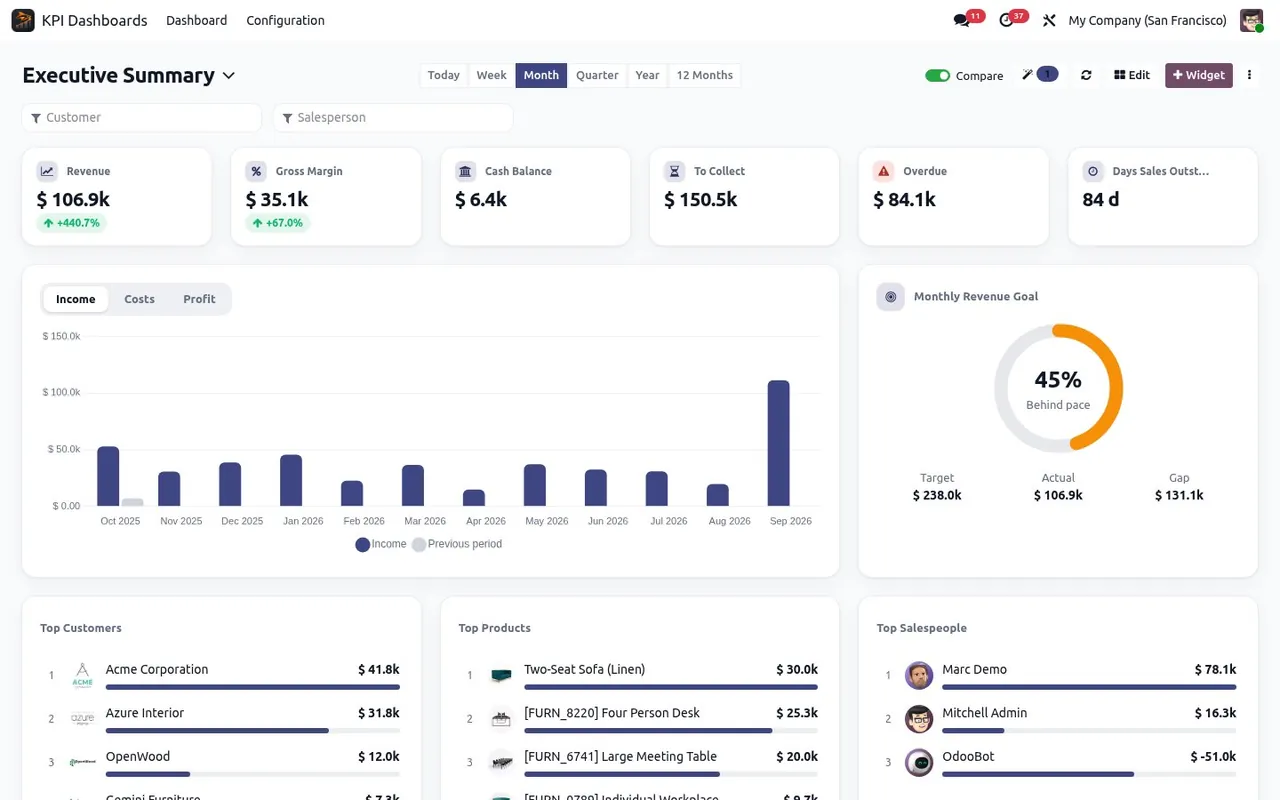Switch chart to the Income tab
Viewport: 1280px width, 800px height.
coord(76,299)
